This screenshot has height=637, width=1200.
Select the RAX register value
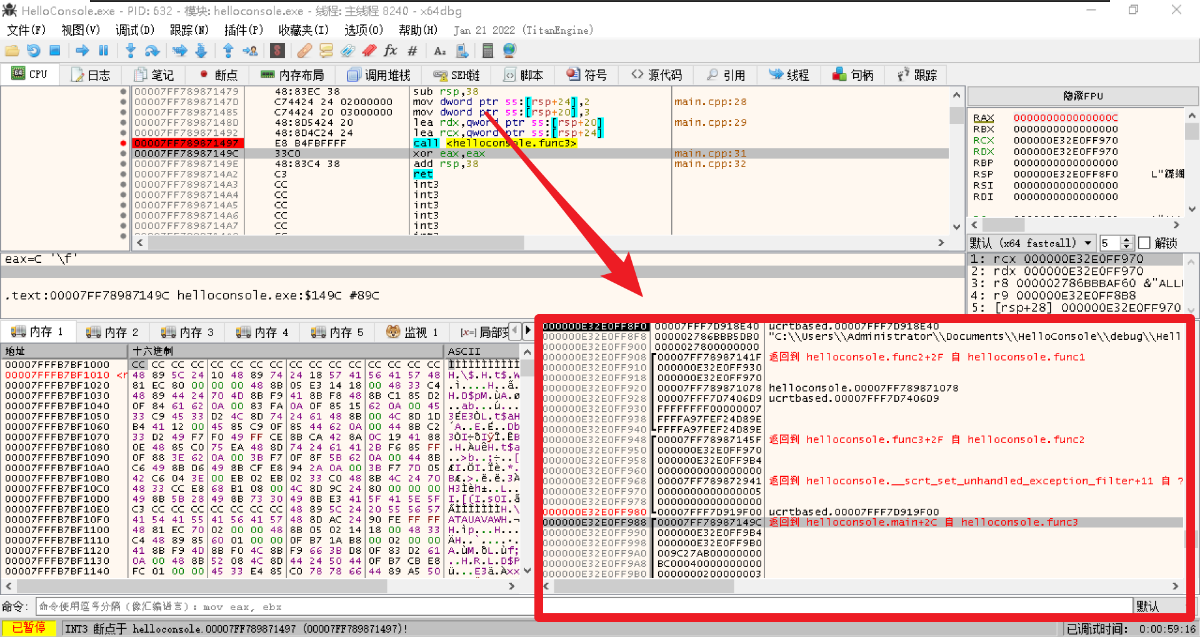(x=1066, y=118)
